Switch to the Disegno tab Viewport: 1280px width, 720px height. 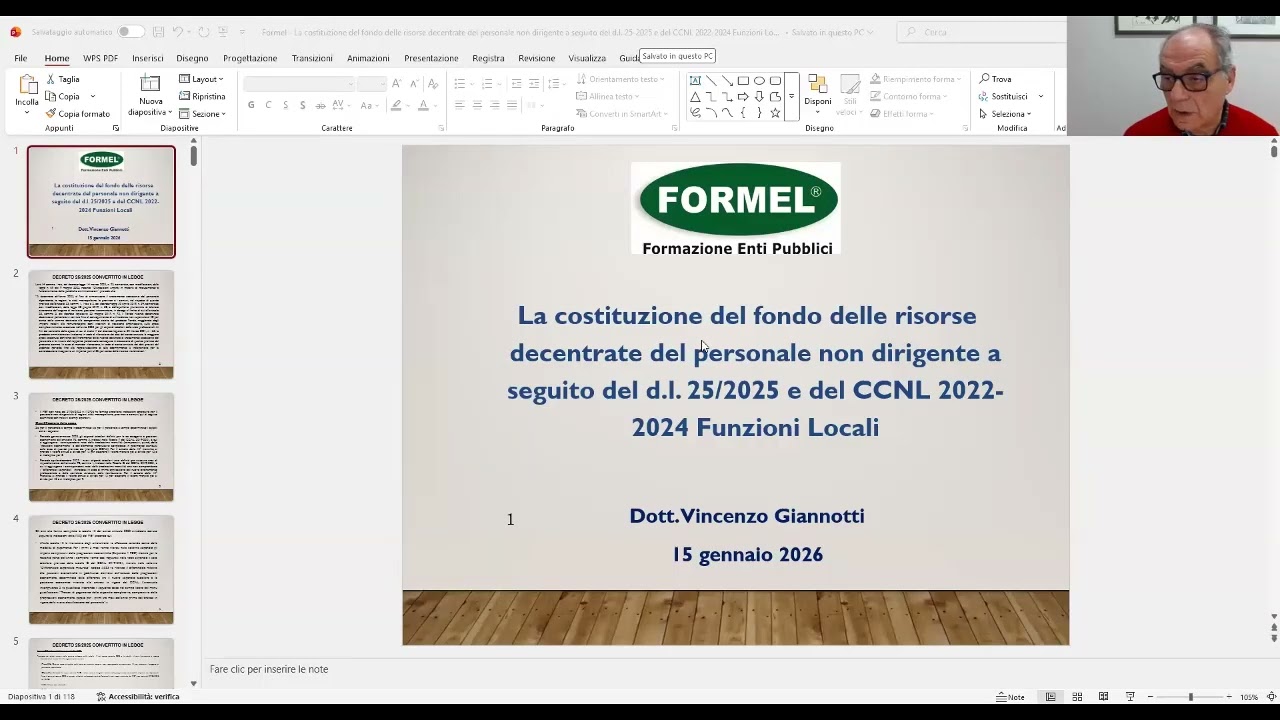[x=192, y=58]
